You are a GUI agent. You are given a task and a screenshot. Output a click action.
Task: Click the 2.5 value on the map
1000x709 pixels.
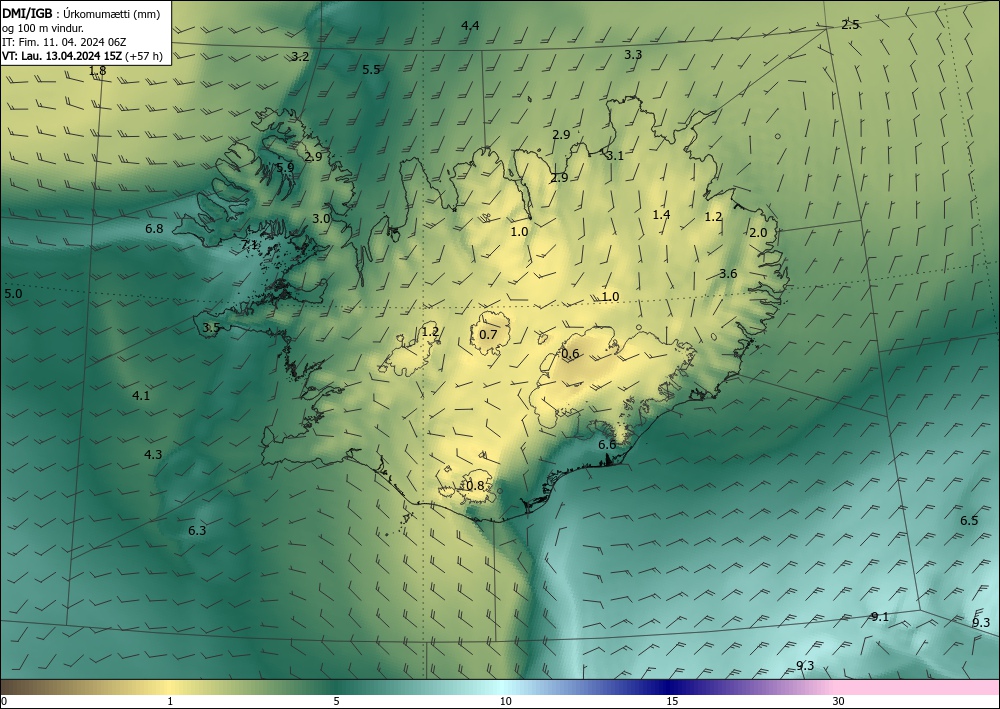coord(850,25)
